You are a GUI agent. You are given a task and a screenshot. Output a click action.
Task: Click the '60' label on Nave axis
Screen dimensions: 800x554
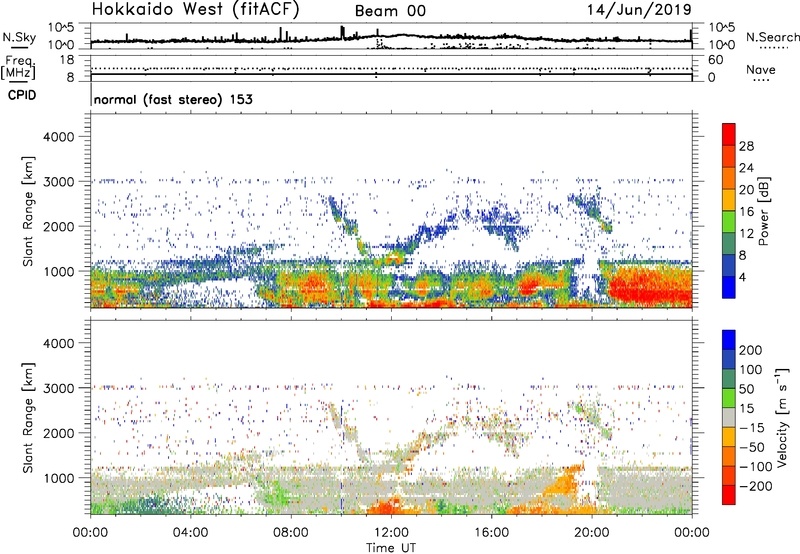click(716, 60)
